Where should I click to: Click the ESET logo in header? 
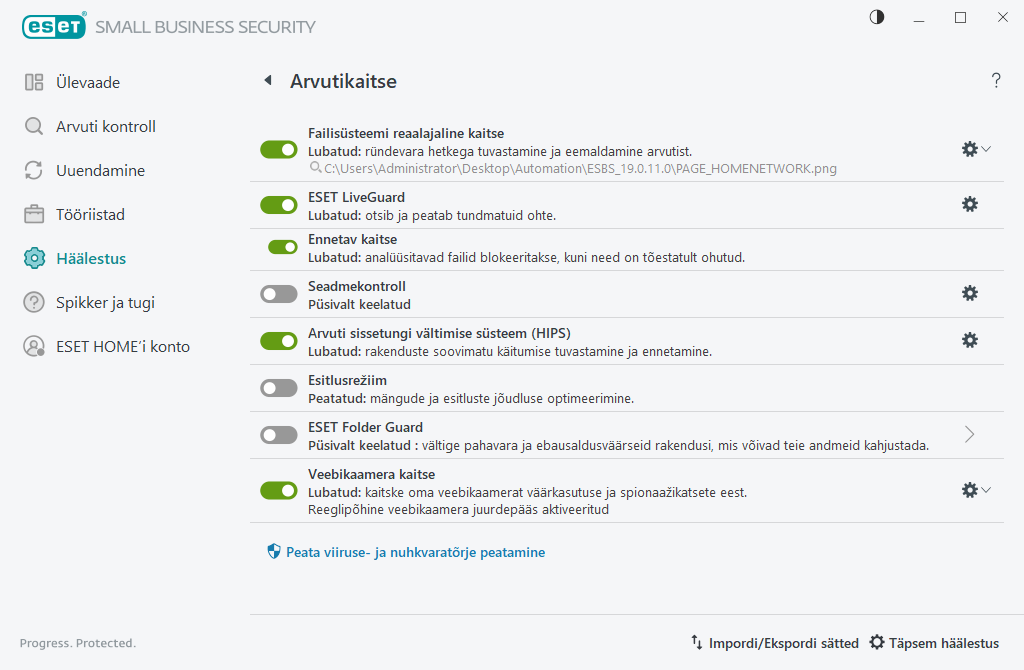click(53, 27)
